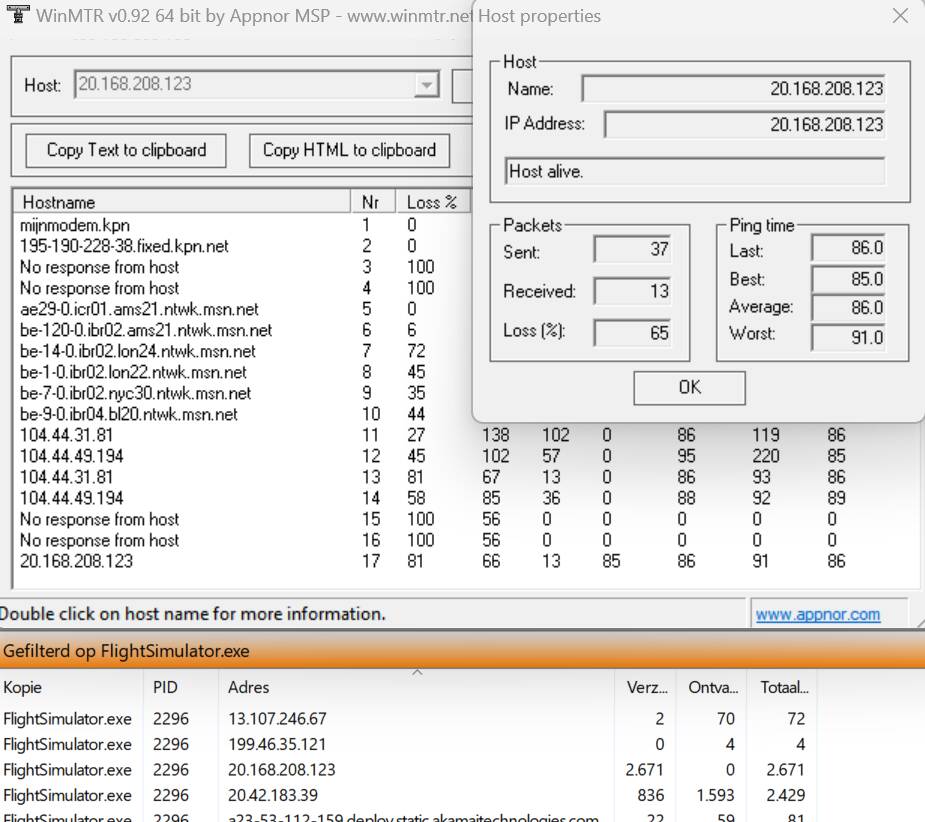Click the Nr column header
Image resolution: width=925 pixels, height=822 pixels.
pos(373,202)
